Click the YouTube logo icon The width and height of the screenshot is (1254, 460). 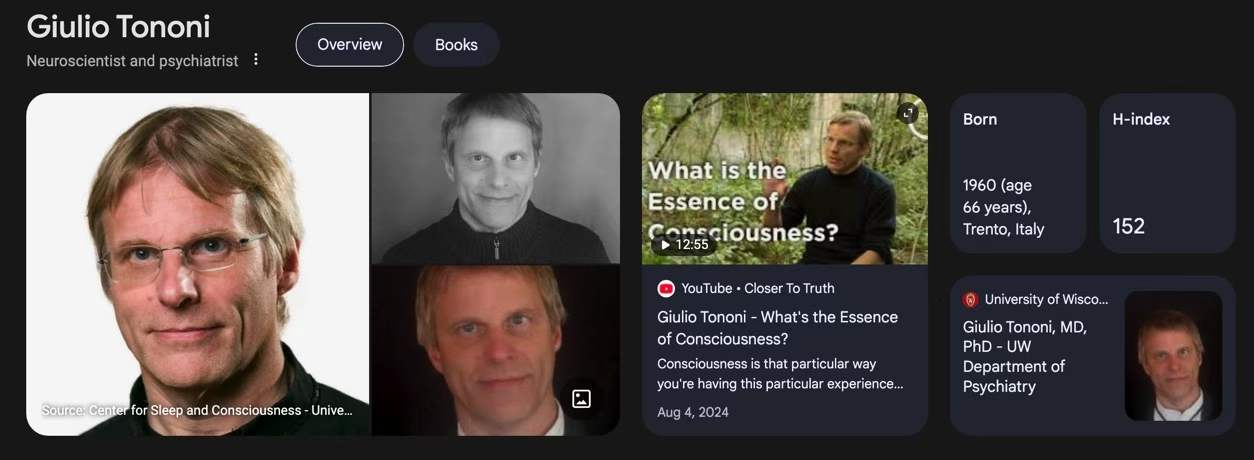click(x=666, y=288)
